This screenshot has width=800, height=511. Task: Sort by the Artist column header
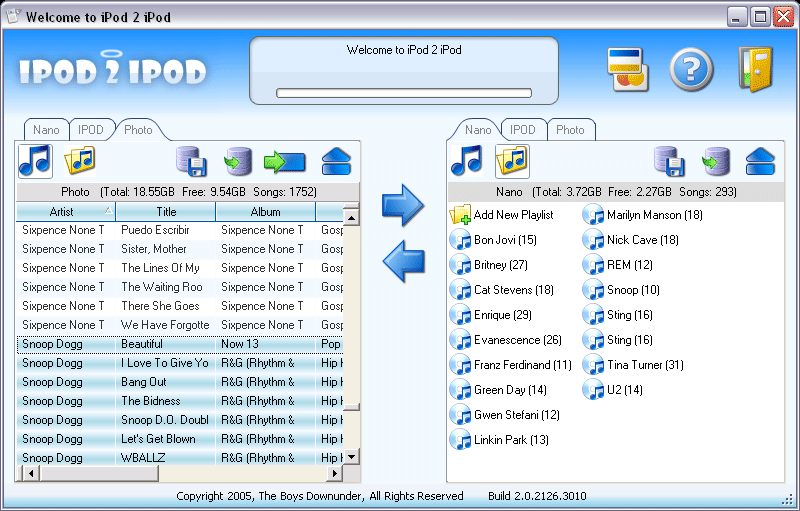tap(66, 212)
